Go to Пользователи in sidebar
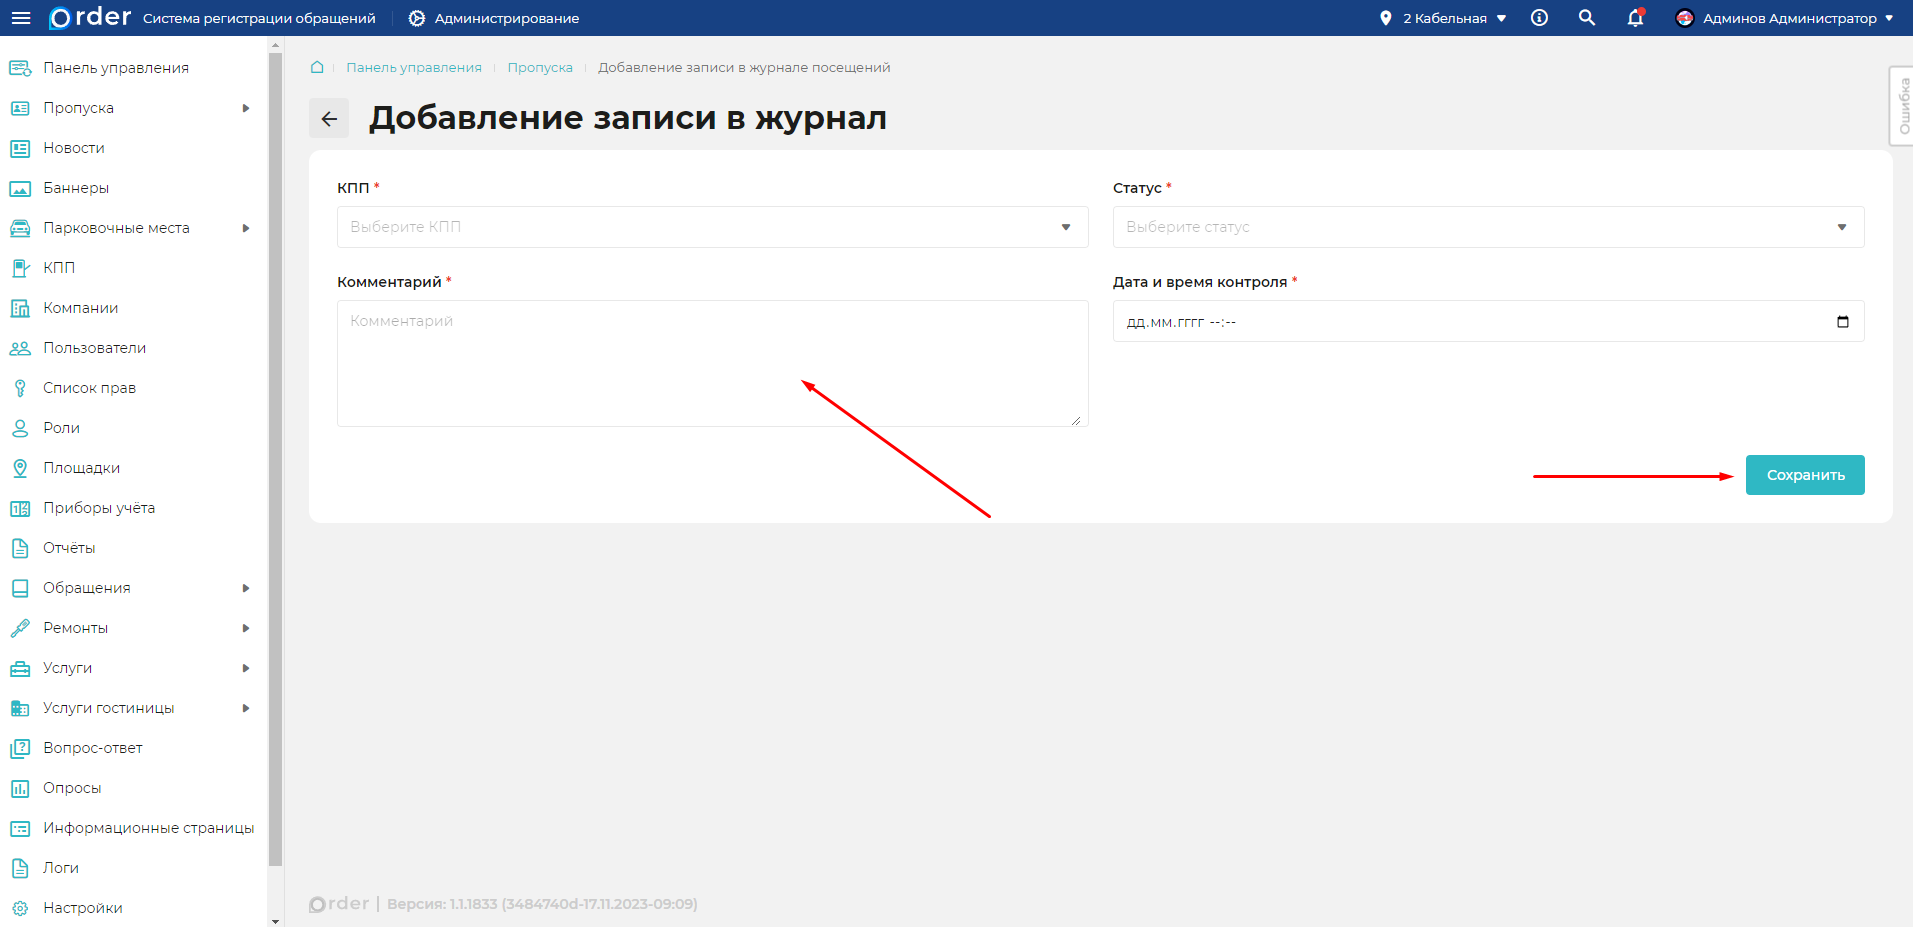 click(x=94, y=348)
